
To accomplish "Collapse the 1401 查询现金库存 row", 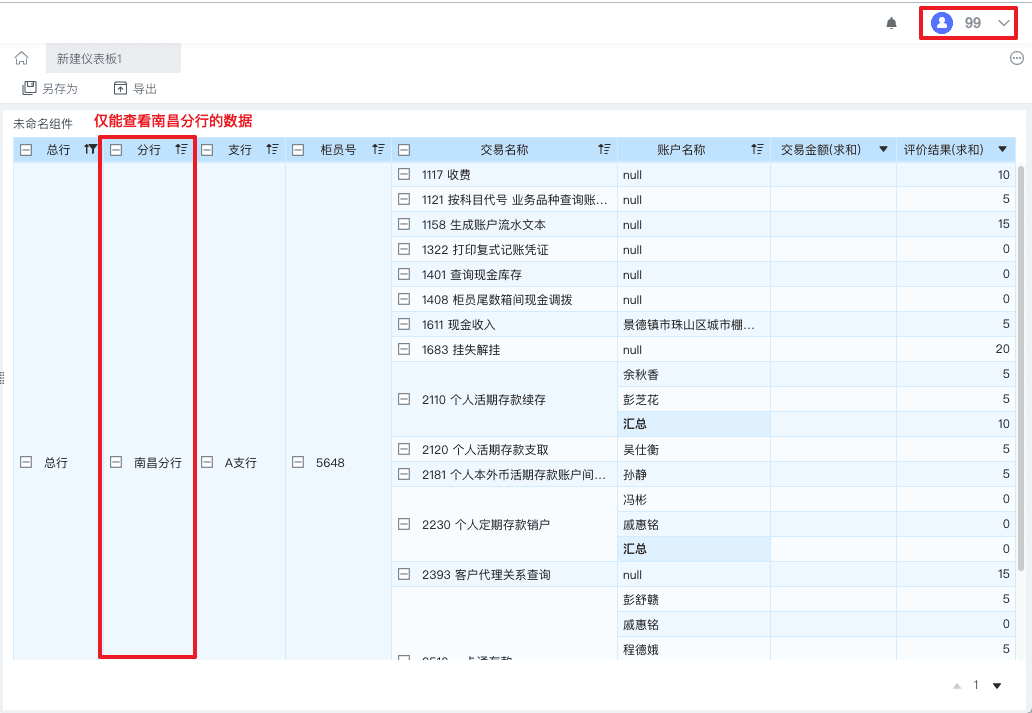I will point(404,275).
